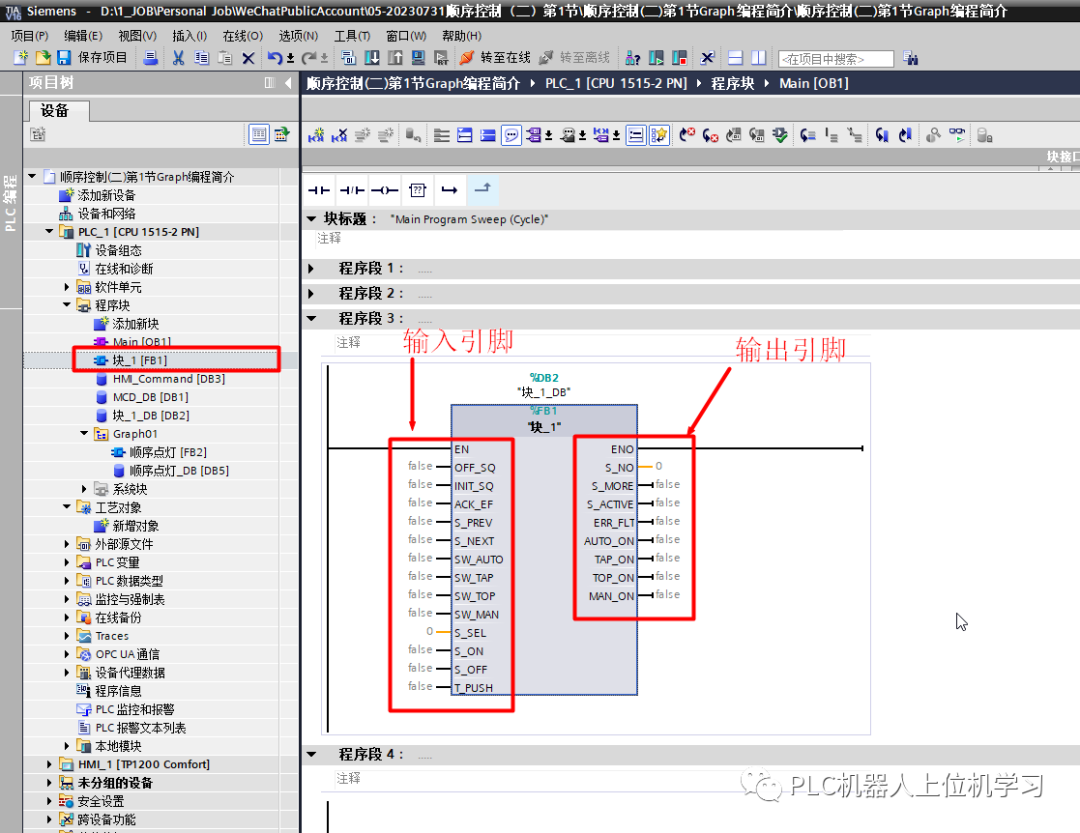Click 转至在线 button
Viewport: 1080px width, 833px height.
point(495,58)
